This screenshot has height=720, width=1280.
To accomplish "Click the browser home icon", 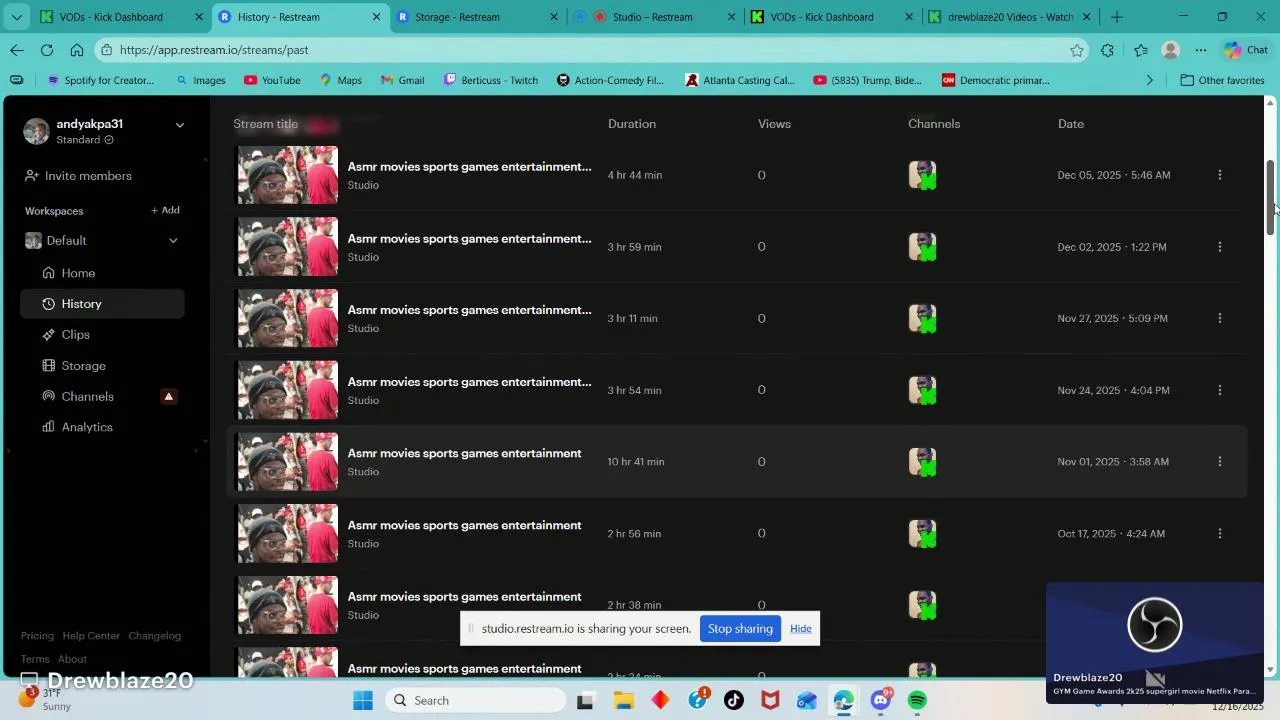I will (77, 50).
